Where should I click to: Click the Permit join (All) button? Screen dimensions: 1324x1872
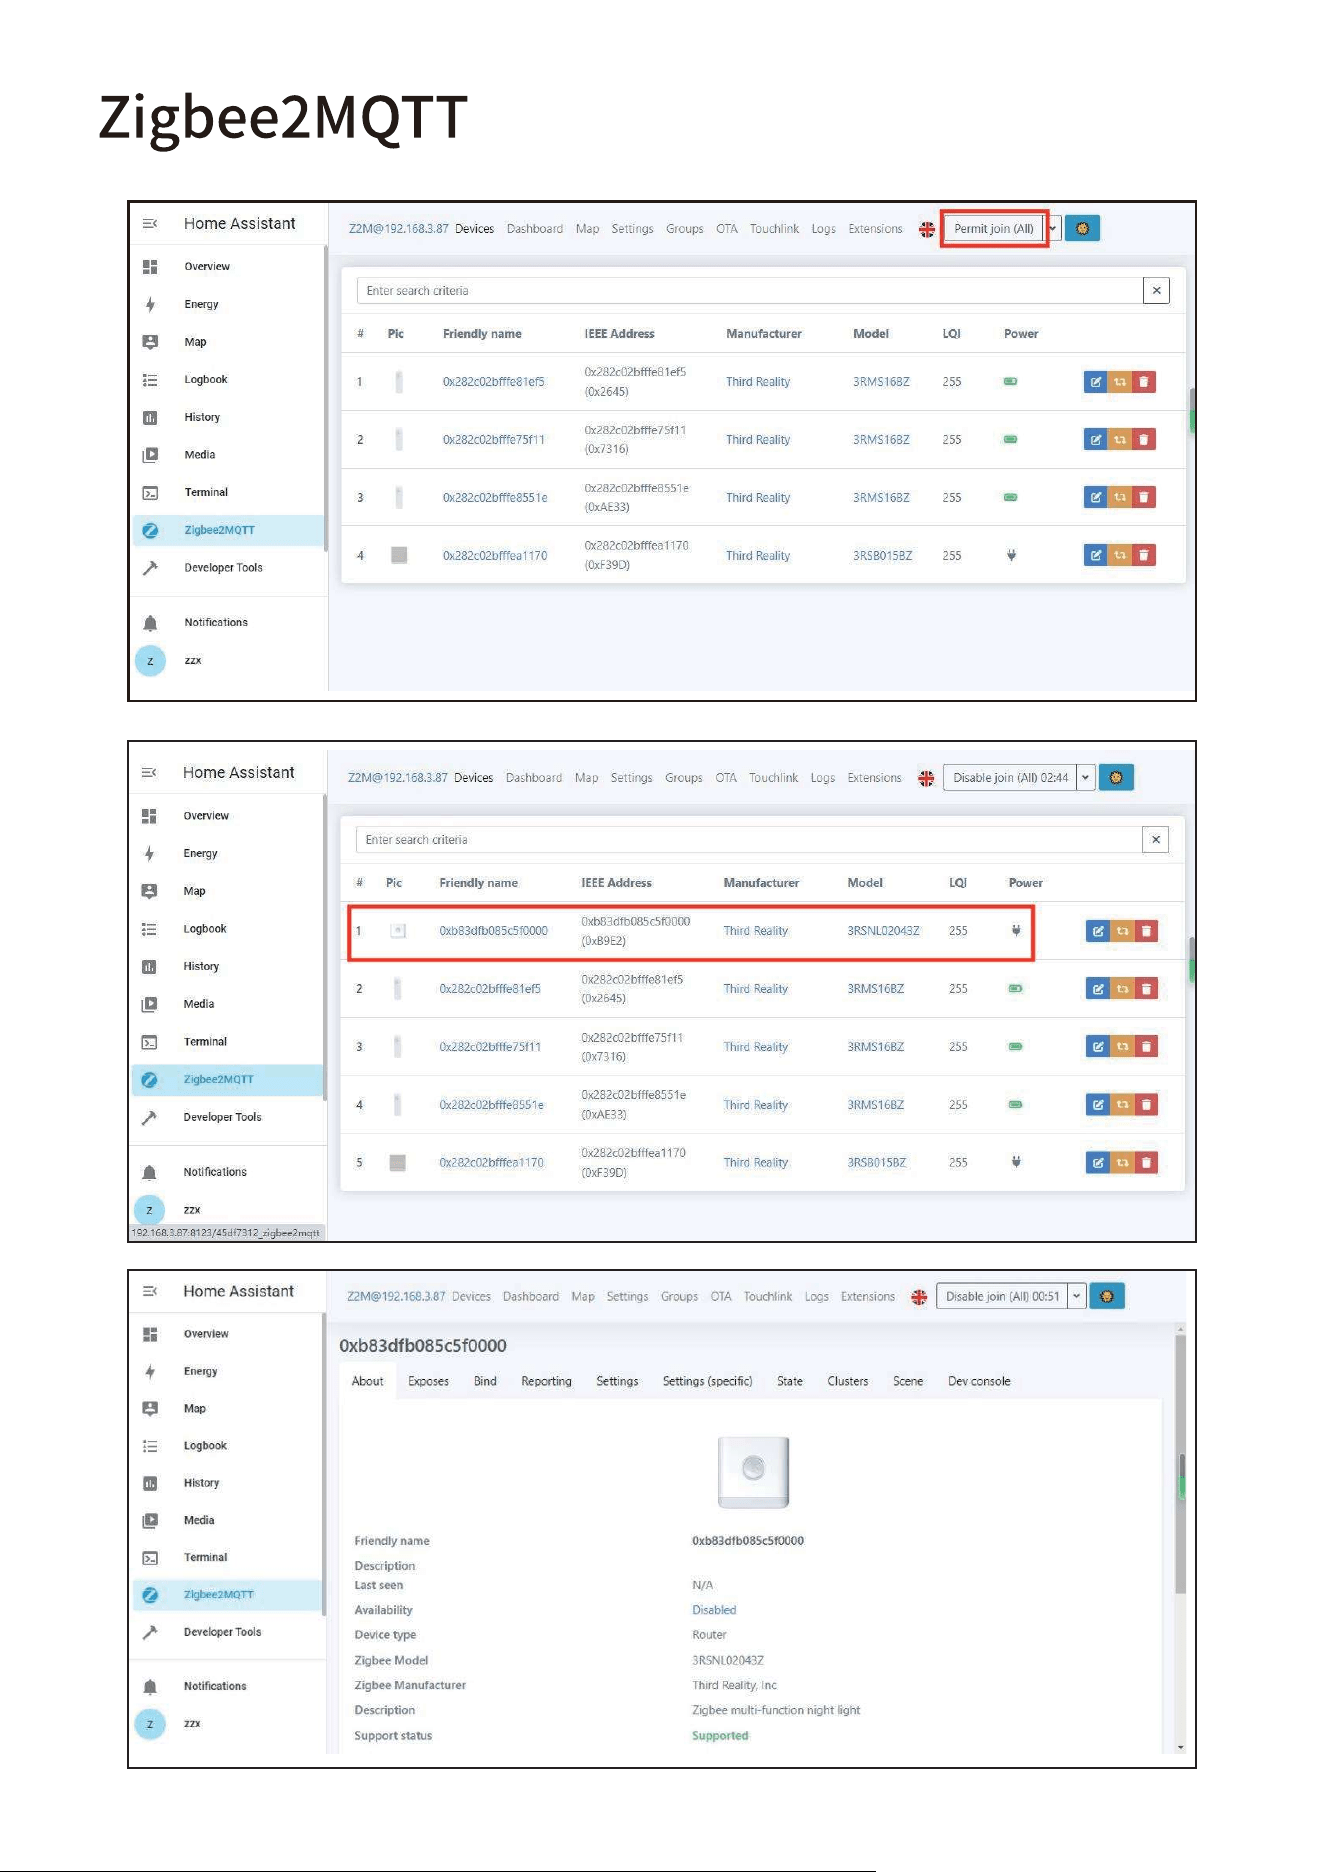tap(993, 229)
